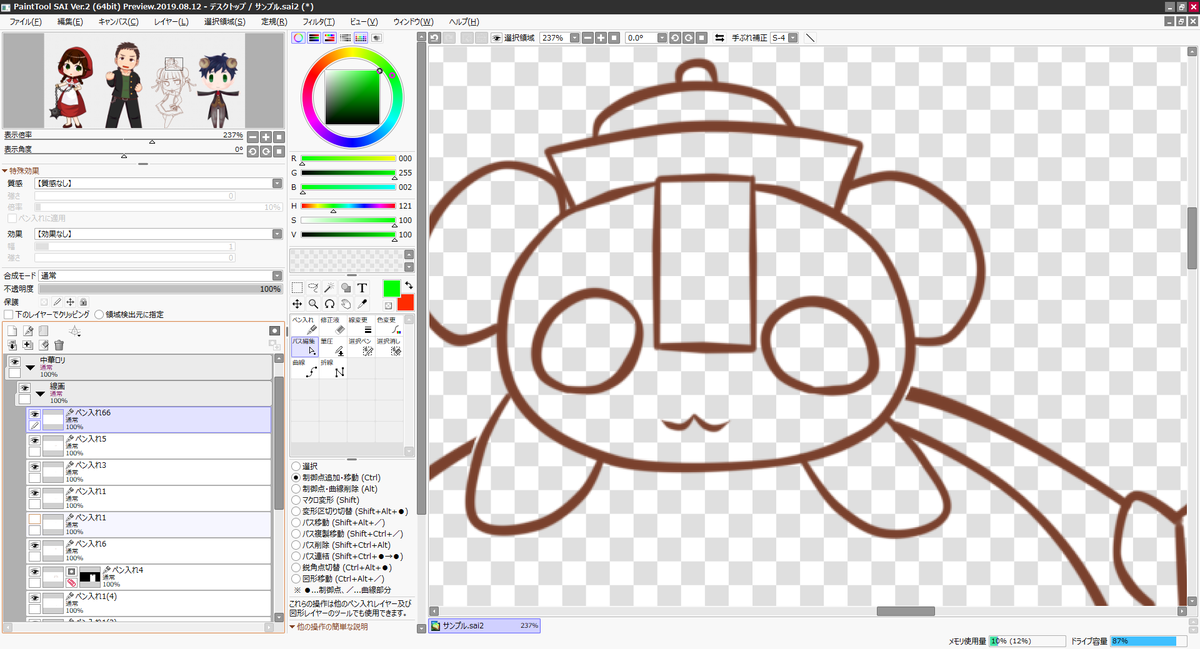
Task: Click the undo arrow in canvas toolbar
Action: click(435, 38)
